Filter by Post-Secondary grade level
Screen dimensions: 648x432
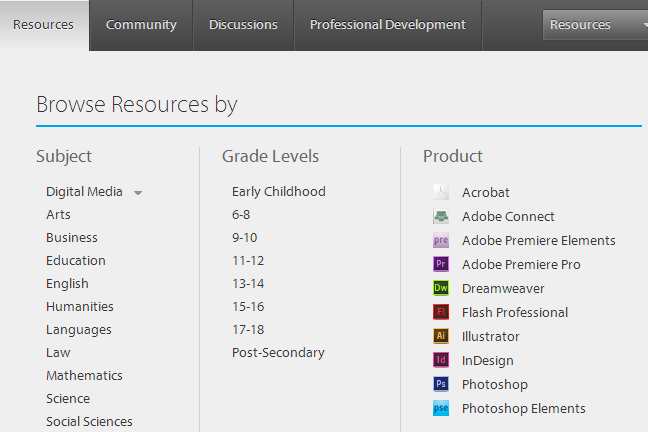pos(279,353)
